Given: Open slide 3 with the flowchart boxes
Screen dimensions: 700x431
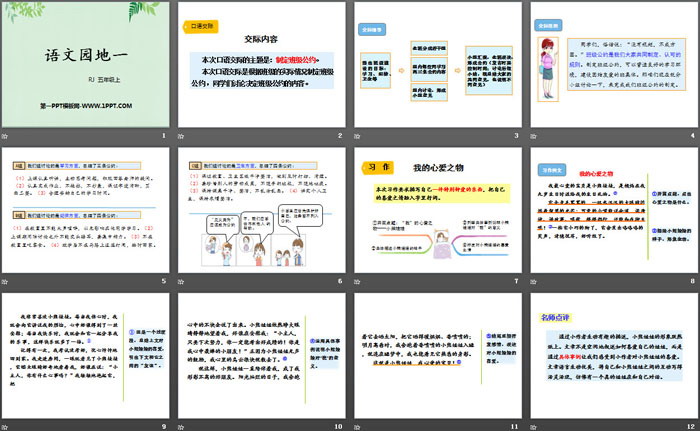Looking at the screenshot, I should pyautogui.click(x=438, y=64).
